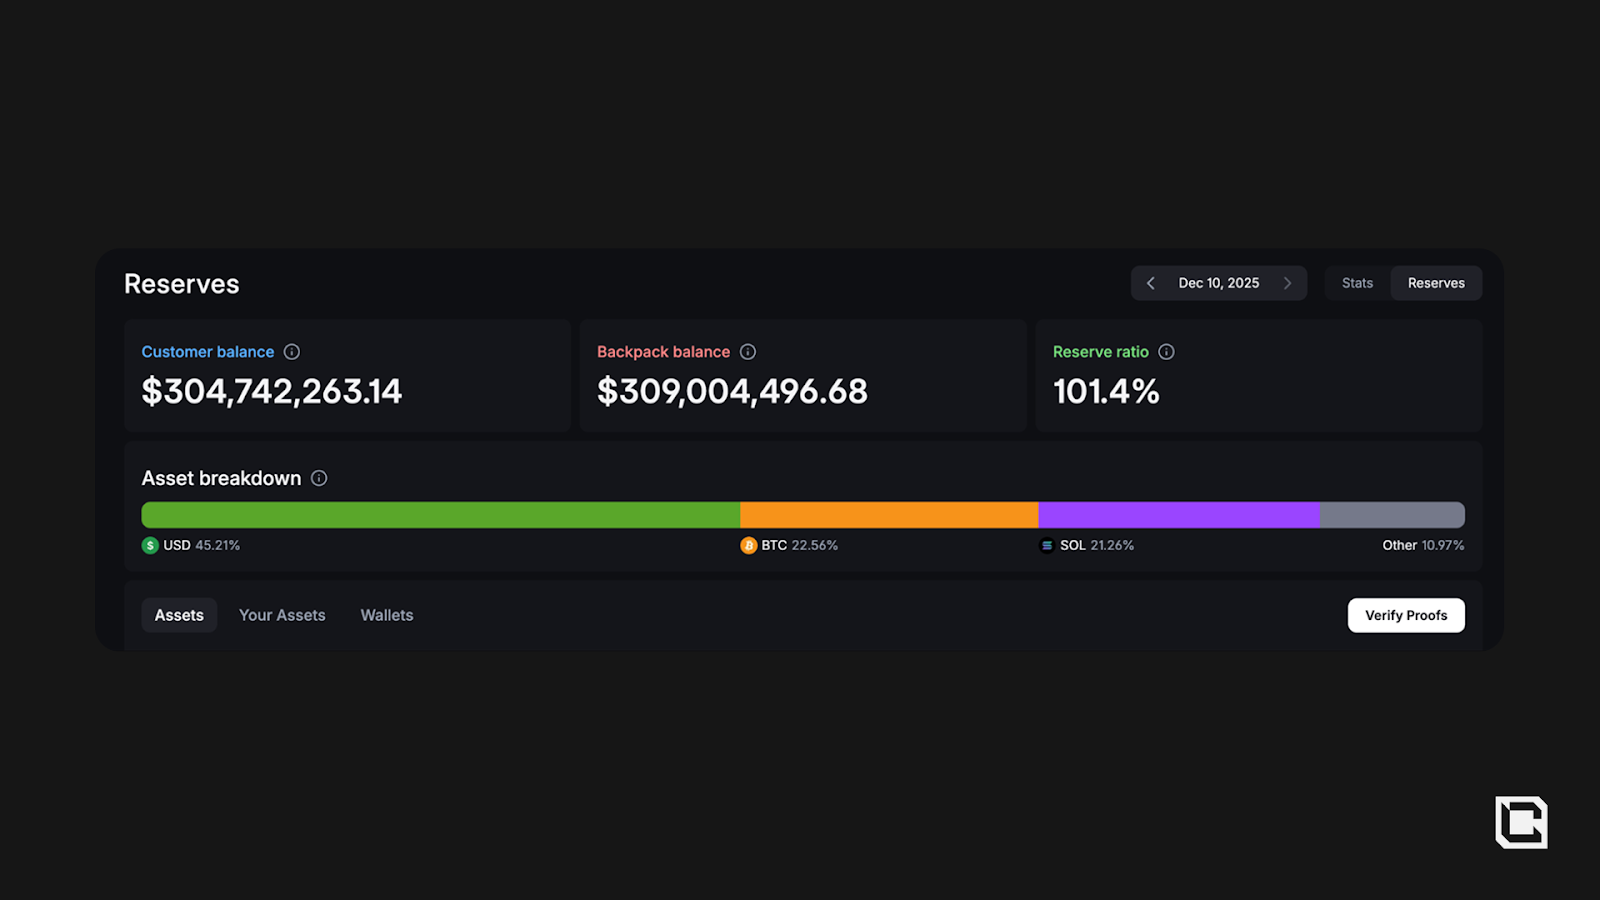Open the Dec 10, 2025 date picker
Viewport: 1600px width, 900px height.
click(x=1218, y=283)
